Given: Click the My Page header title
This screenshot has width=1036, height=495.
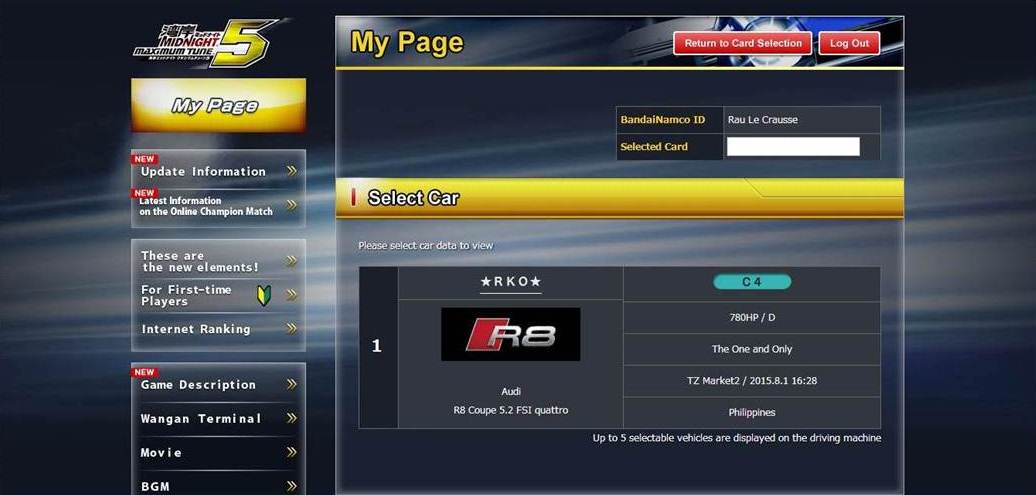Looking at the screenshot, I should (x=407, y=43).
